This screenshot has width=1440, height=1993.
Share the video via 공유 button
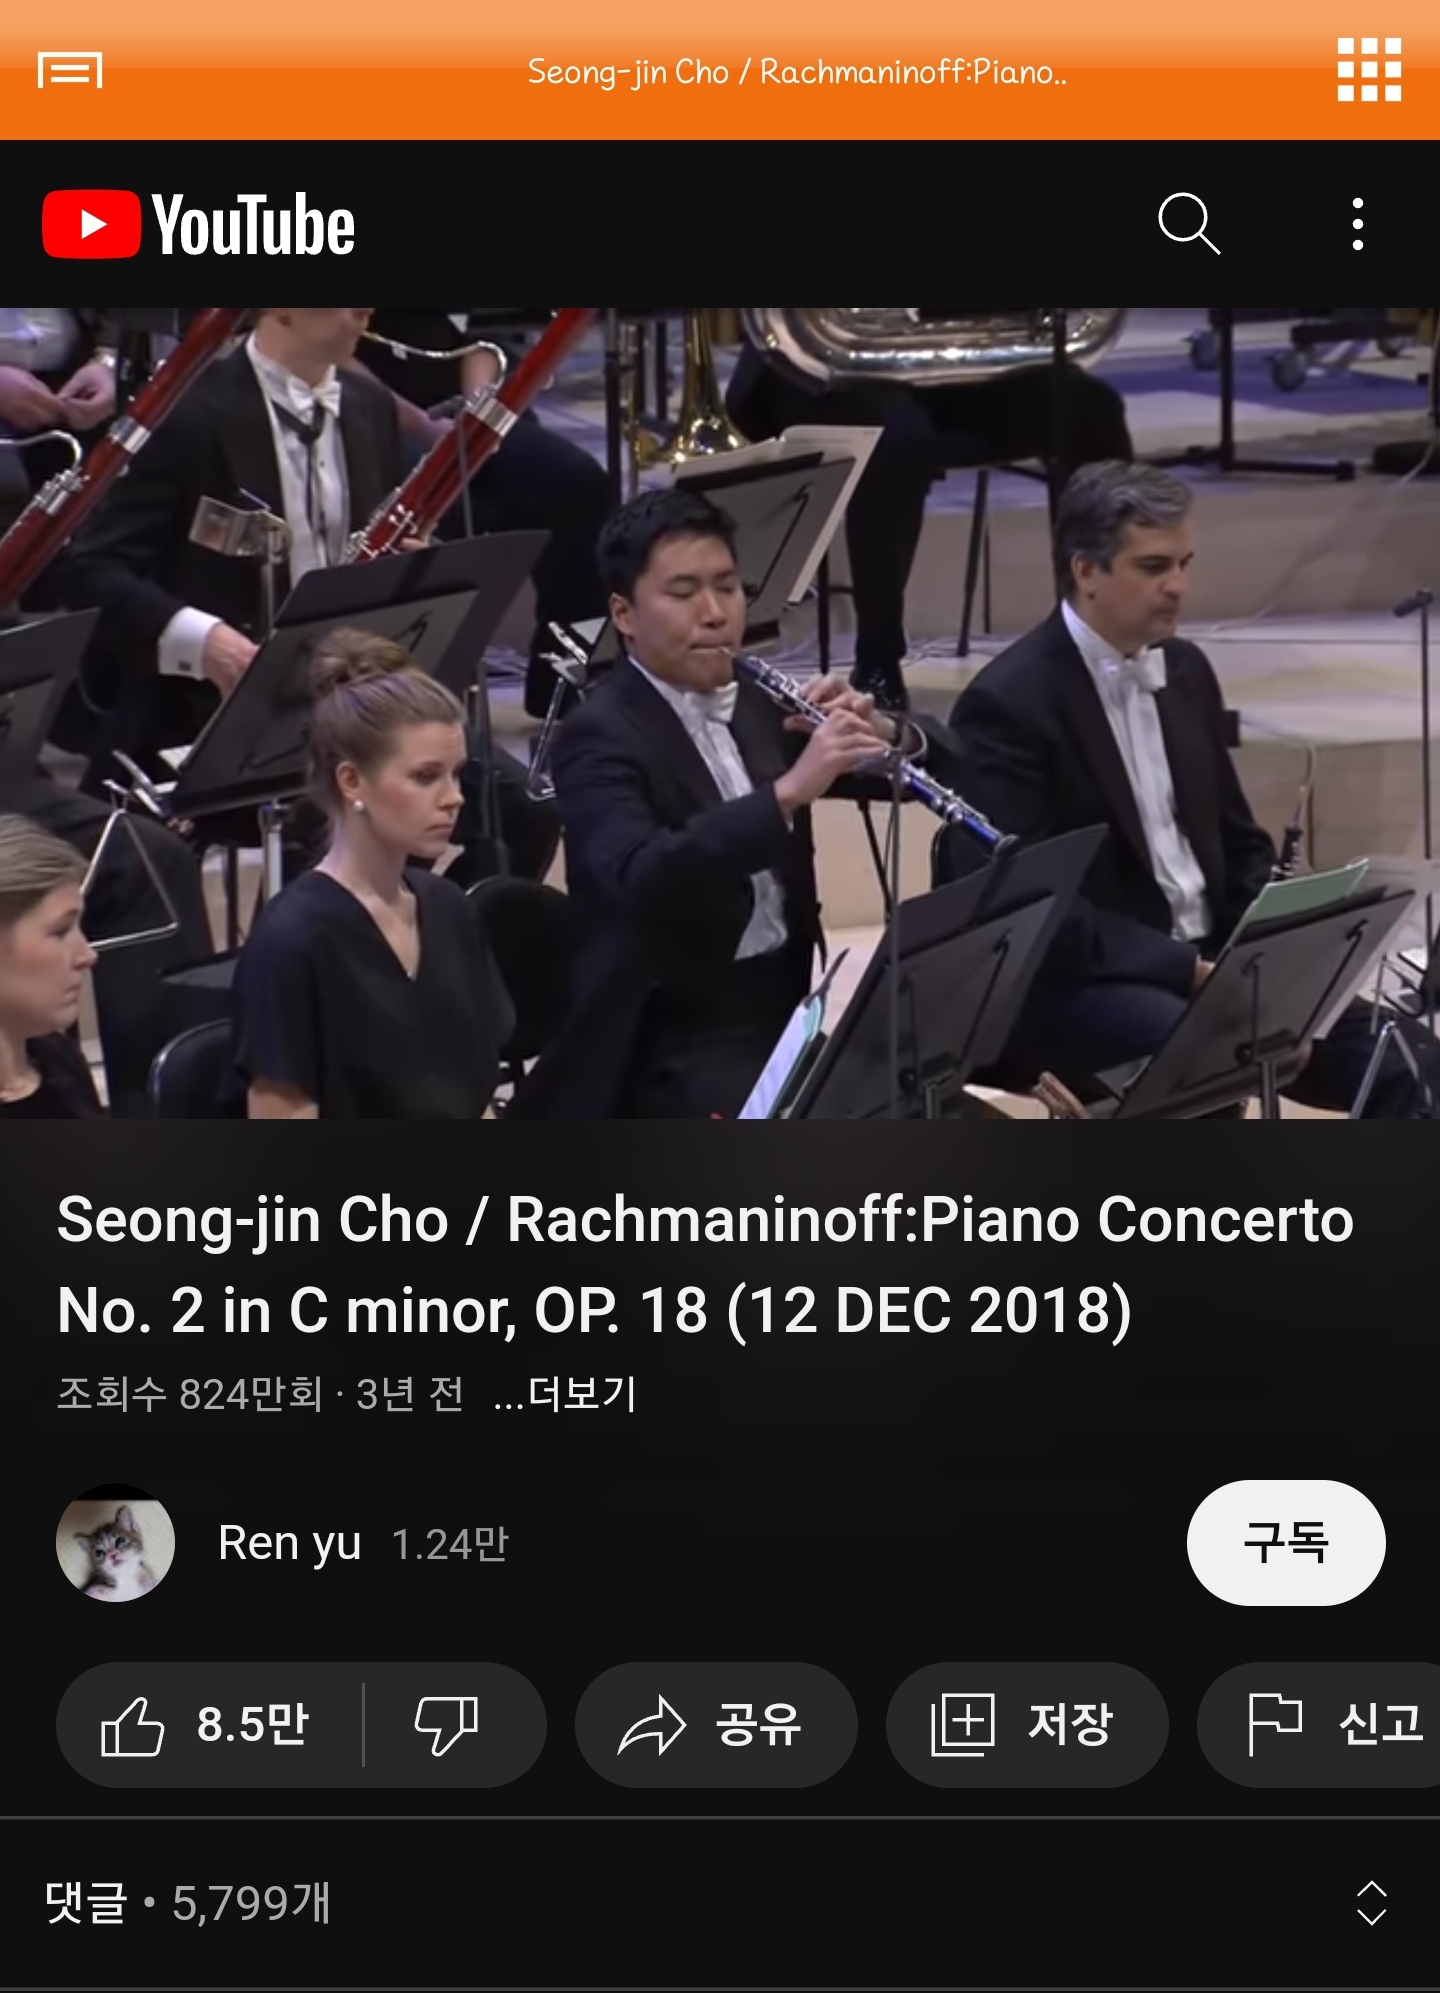pyautogui.click(x=716, y=1725)
